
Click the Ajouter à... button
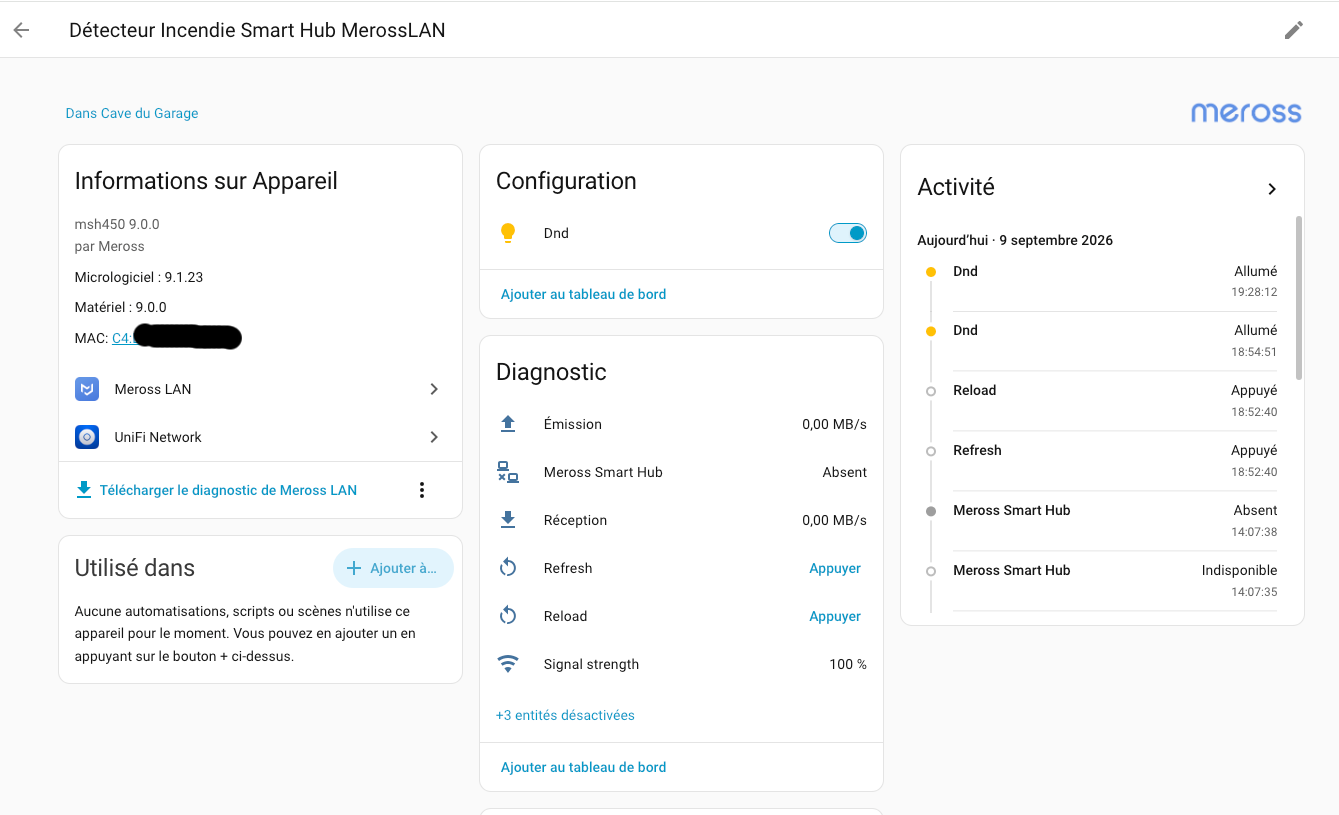click(x=393, y=568)
